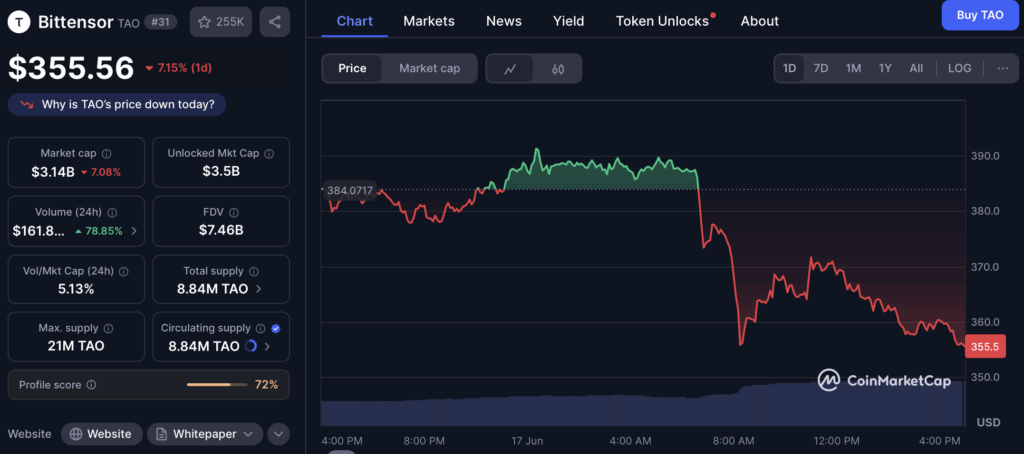Open the chart more options ellipsis

[1003, 68]
